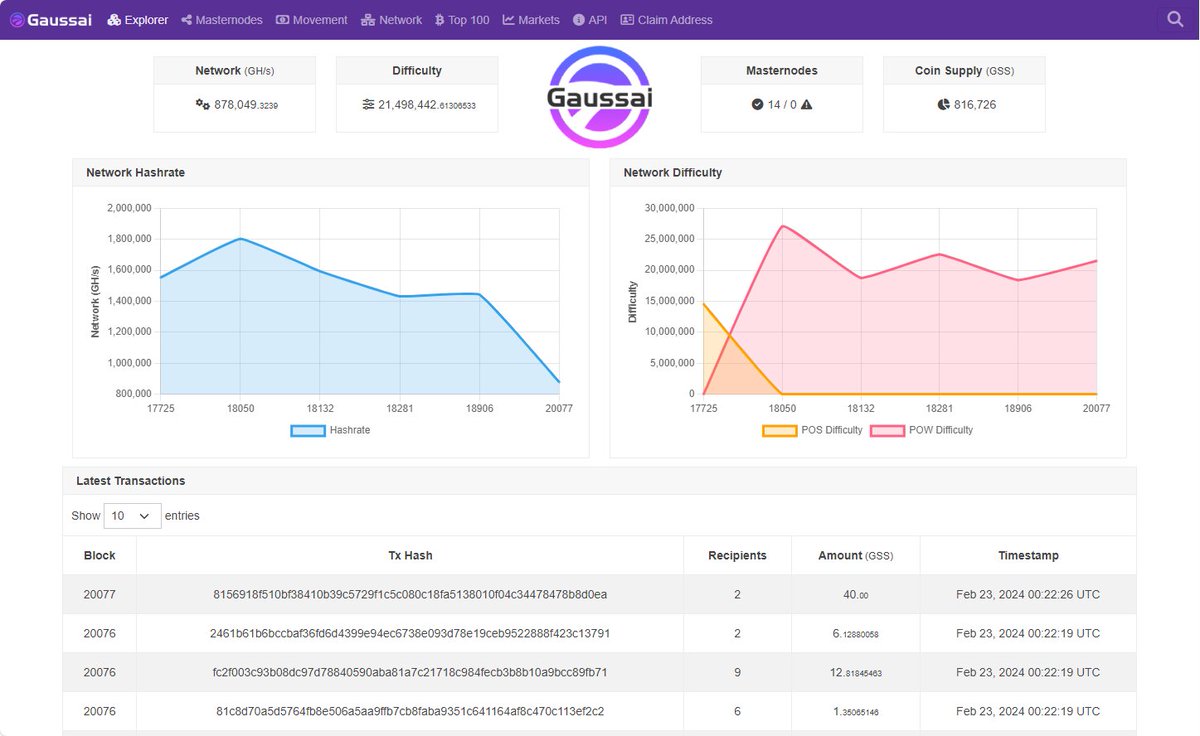Open transaction hash starting 81c8d70a
1200x736 pixels.
(410, 711)
